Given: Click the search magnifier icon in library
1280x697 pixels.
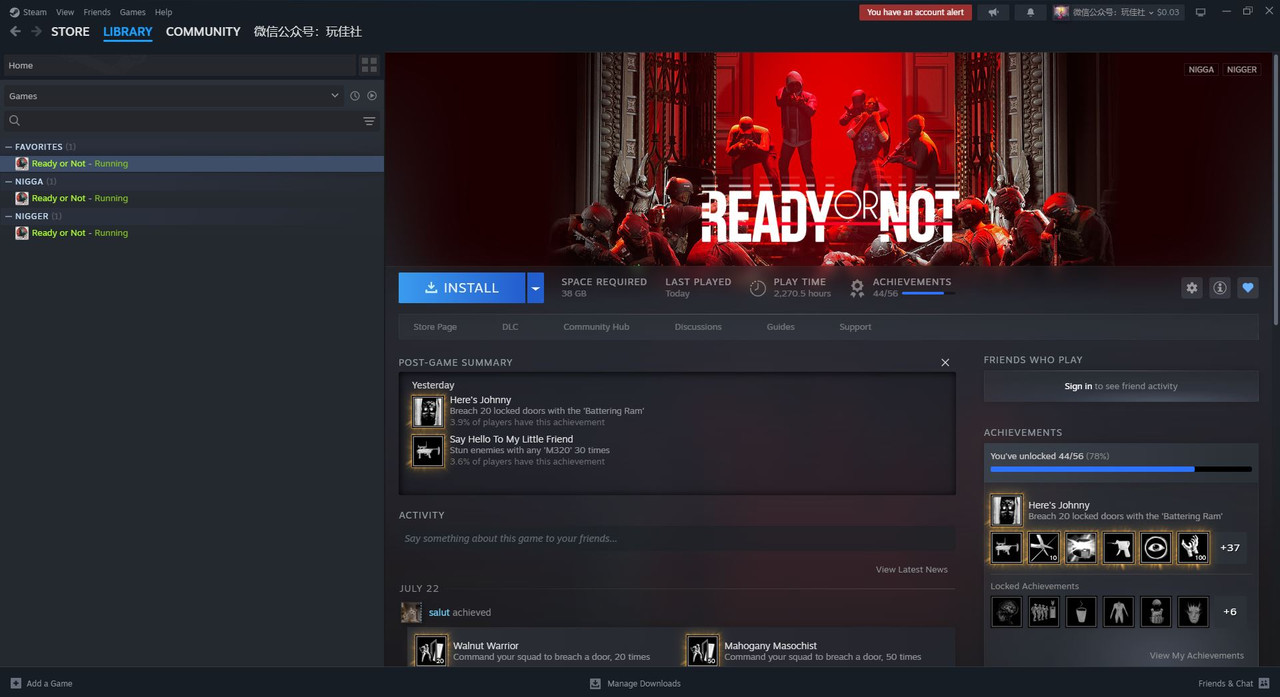Looking at the screenshot, I should (14, 121).
